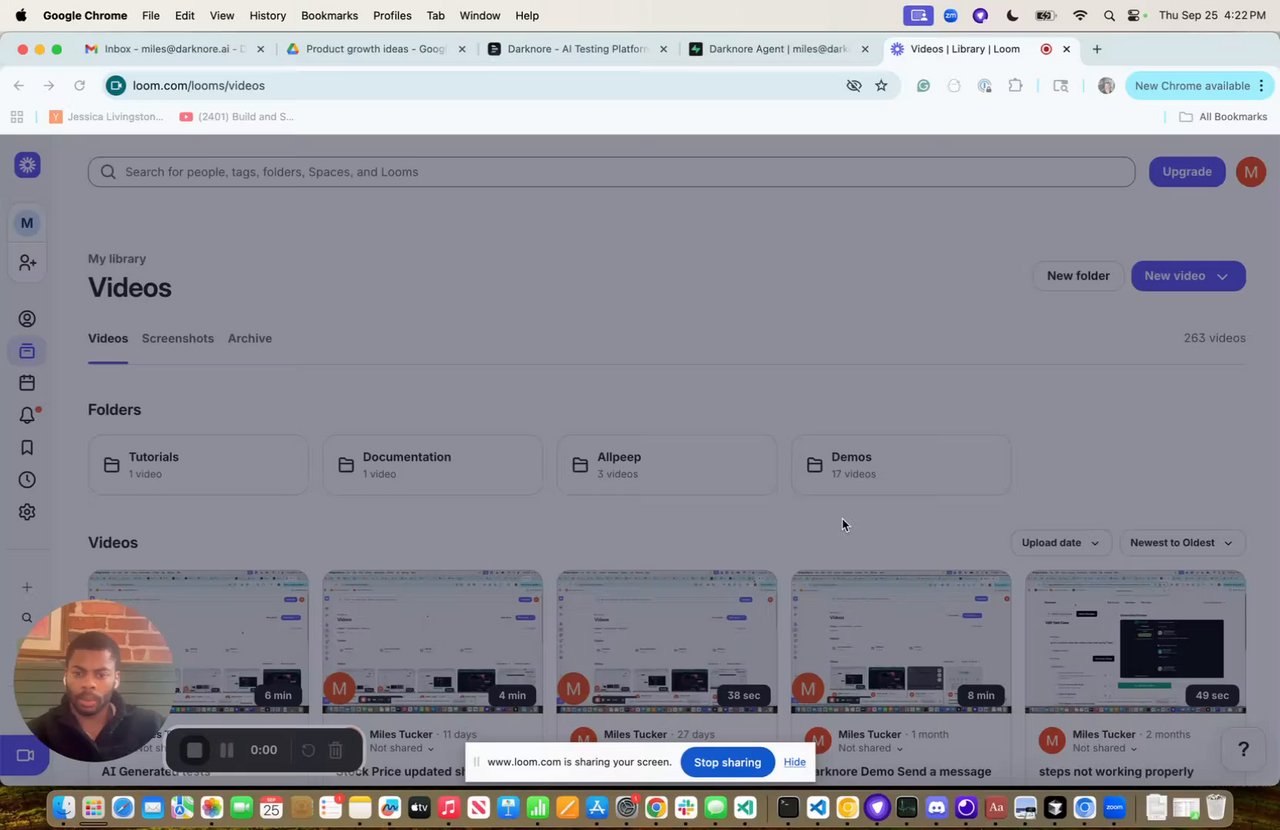Open the Allpeep folder
This screenshot has width=1280, height=830.
point(667,465)
